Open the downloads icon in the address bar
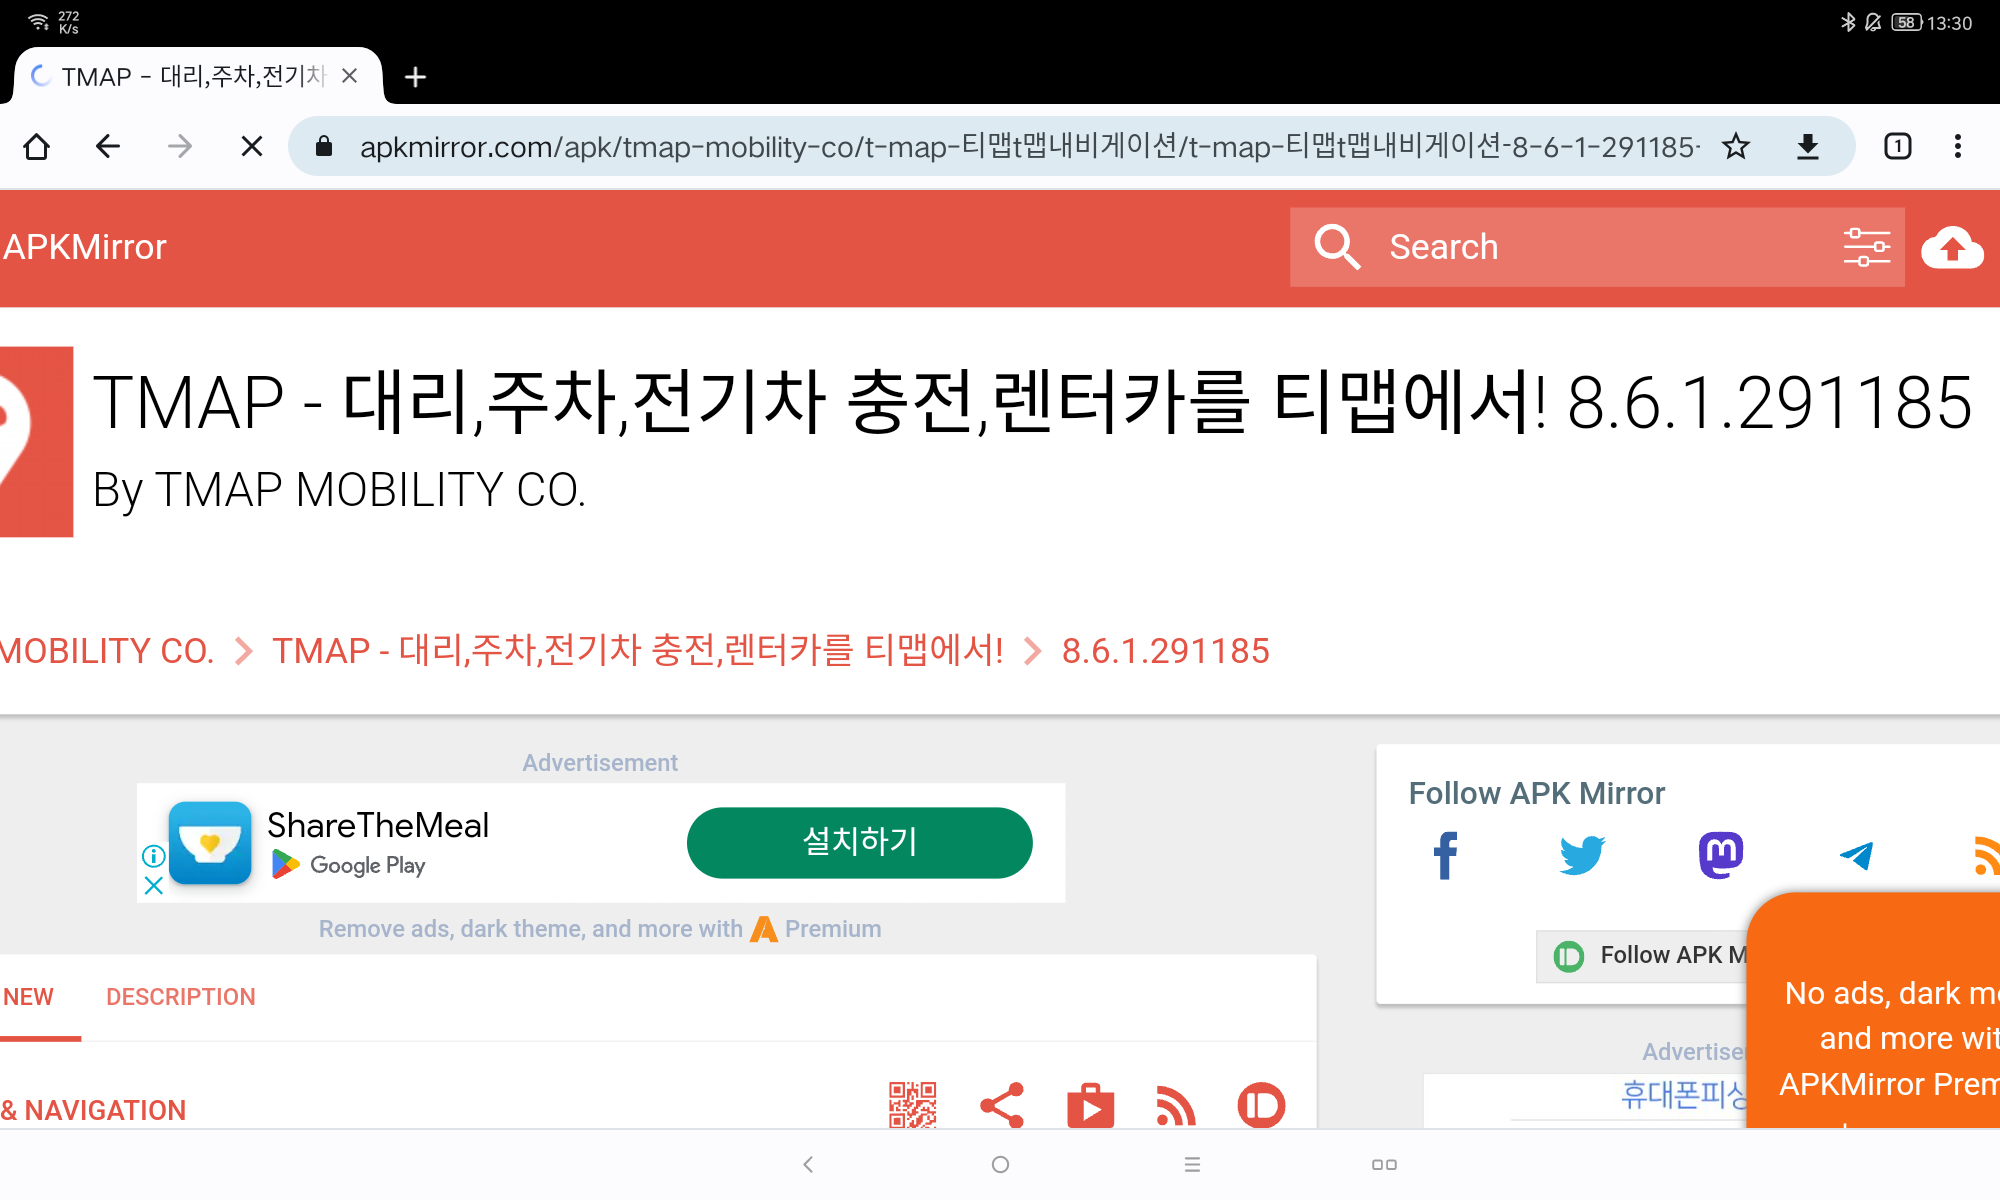Screen dimensions: 2000x1200 1807,147
